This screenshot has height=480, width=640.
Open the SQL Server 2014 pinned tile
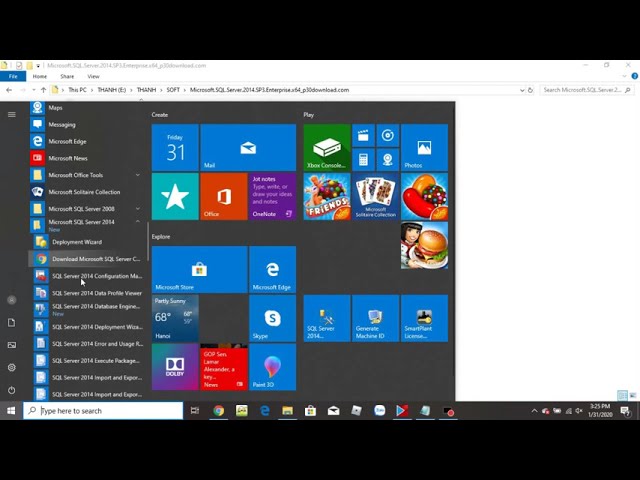tap(327, 318)
